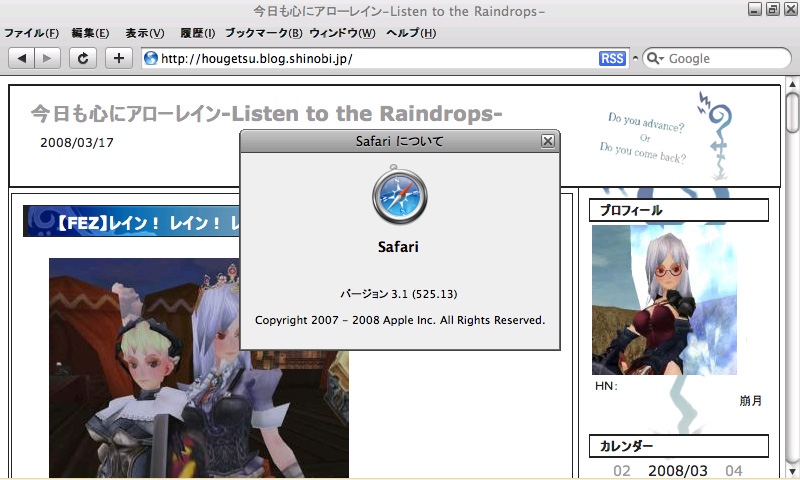Open the ヘルプ(H) menu
800x480 pixels.
click(x=411, y=33)
